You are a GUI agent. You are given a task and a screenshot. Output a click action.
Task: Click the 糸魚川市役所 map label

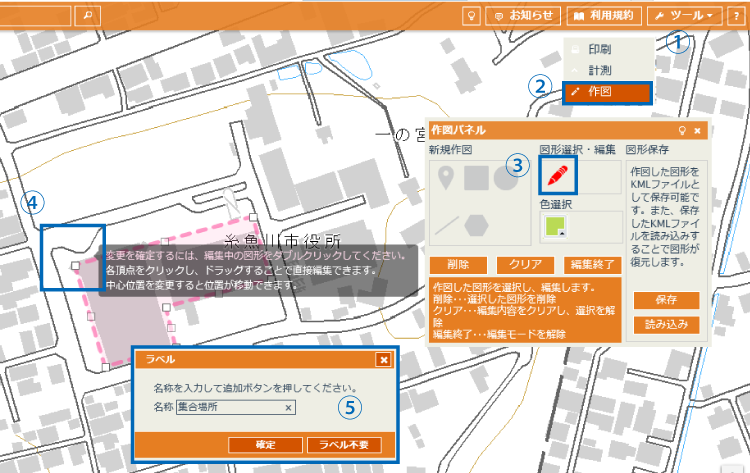click(283, 242)
